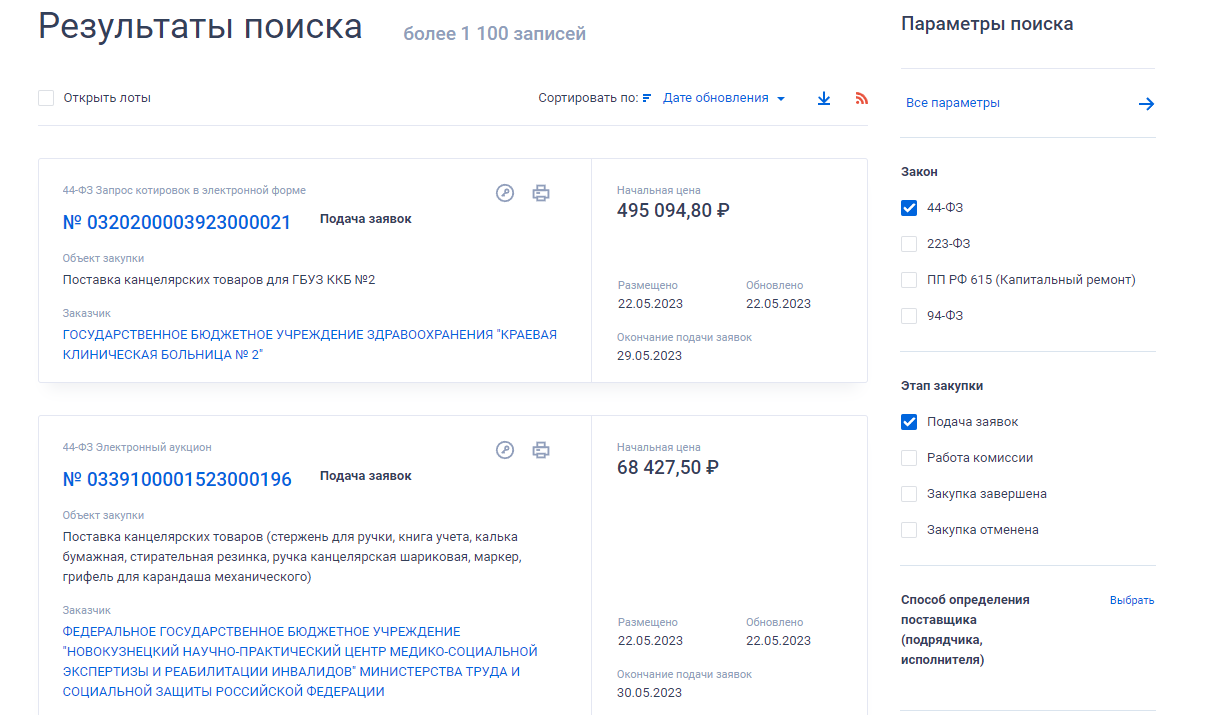
Task: Uncheck the Подача заявок filter
Action: pos(909,421)
